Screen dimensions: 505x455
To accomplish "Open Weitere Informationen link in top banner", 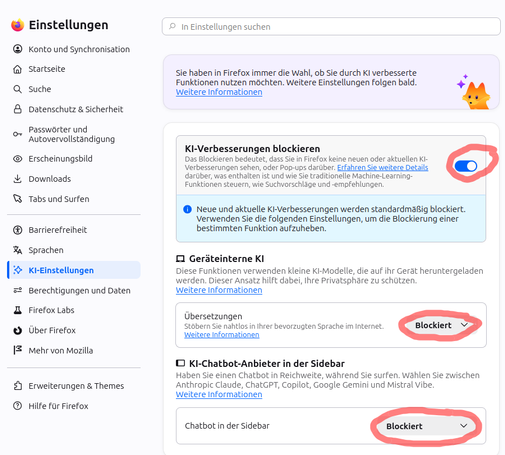I will tap(219, 92).
